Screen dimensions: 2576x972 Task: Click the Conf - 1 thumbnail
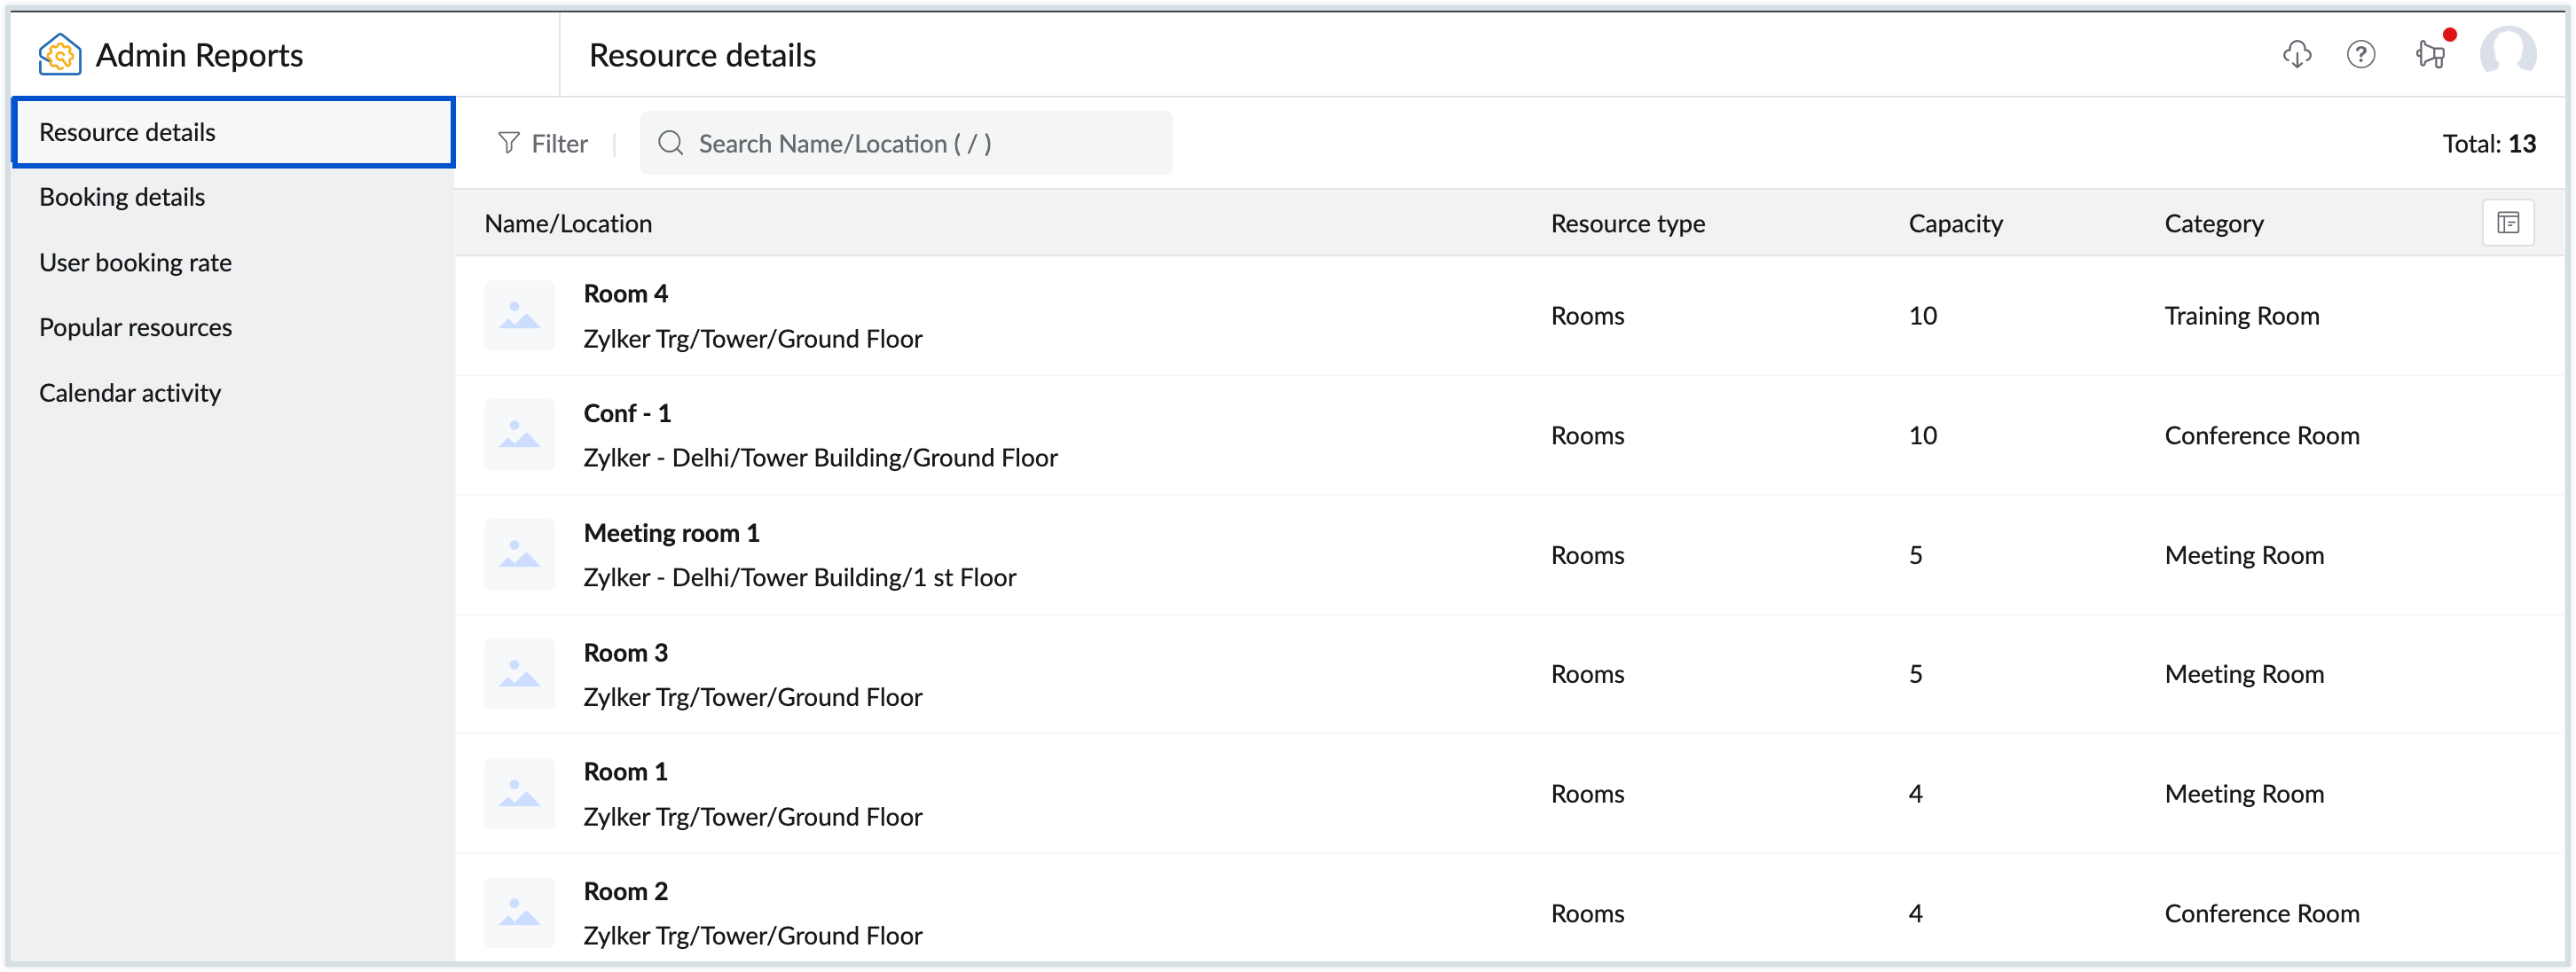519,435
